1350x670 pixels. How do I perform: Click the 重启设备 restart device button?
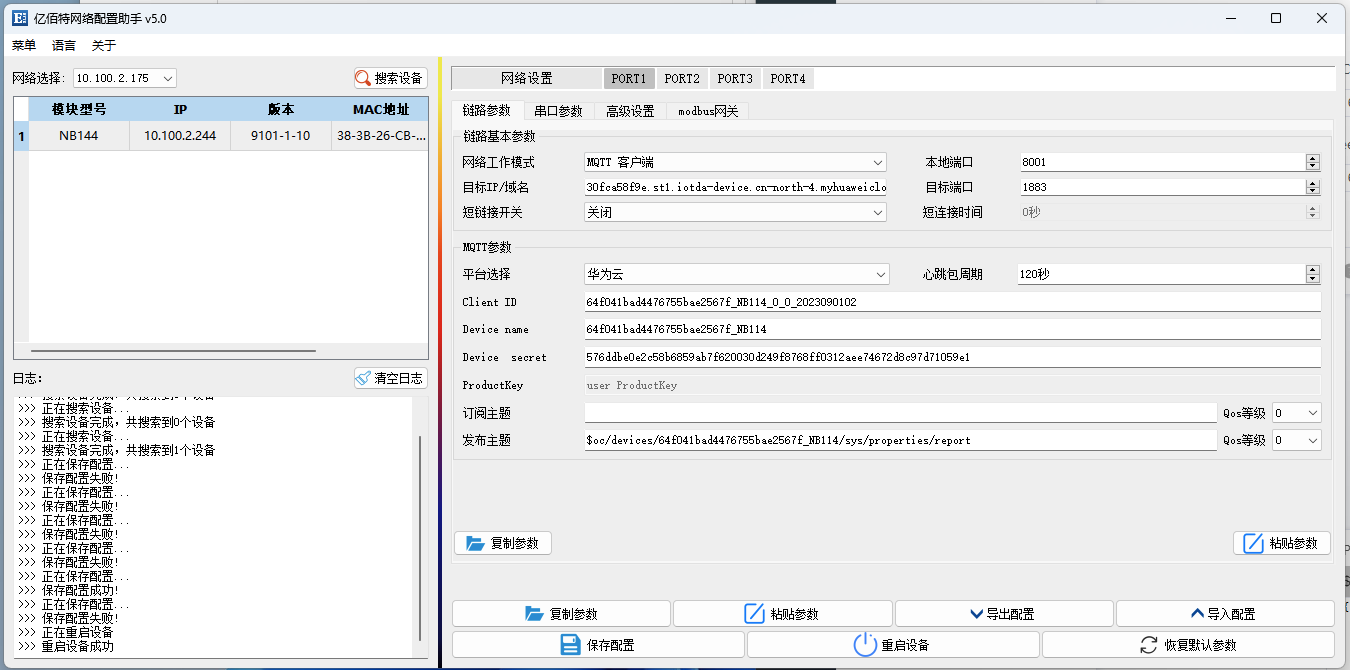(x=893, y=645)
